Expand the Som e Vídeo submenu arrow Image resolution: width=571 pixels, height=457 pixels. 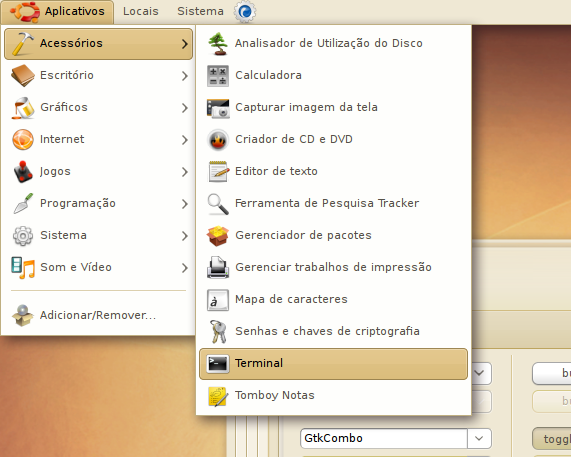(185, 268)
